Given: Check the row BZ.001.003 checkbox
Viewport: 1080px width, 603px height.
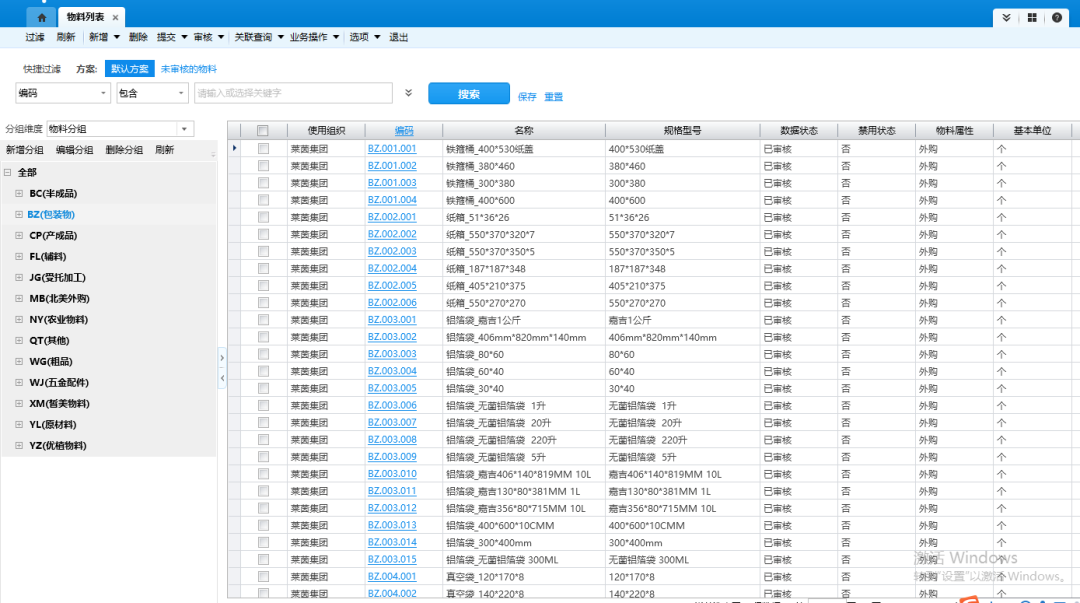Looking at the screenshot, I should pos(263,183).
